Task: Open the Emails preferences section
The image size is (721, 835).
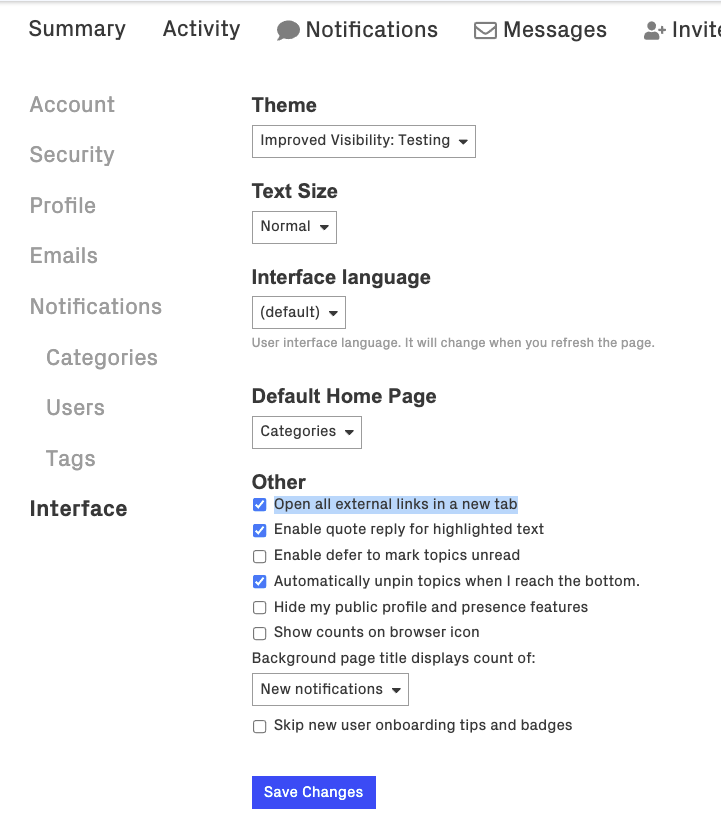Action: (x=64, y=256)
